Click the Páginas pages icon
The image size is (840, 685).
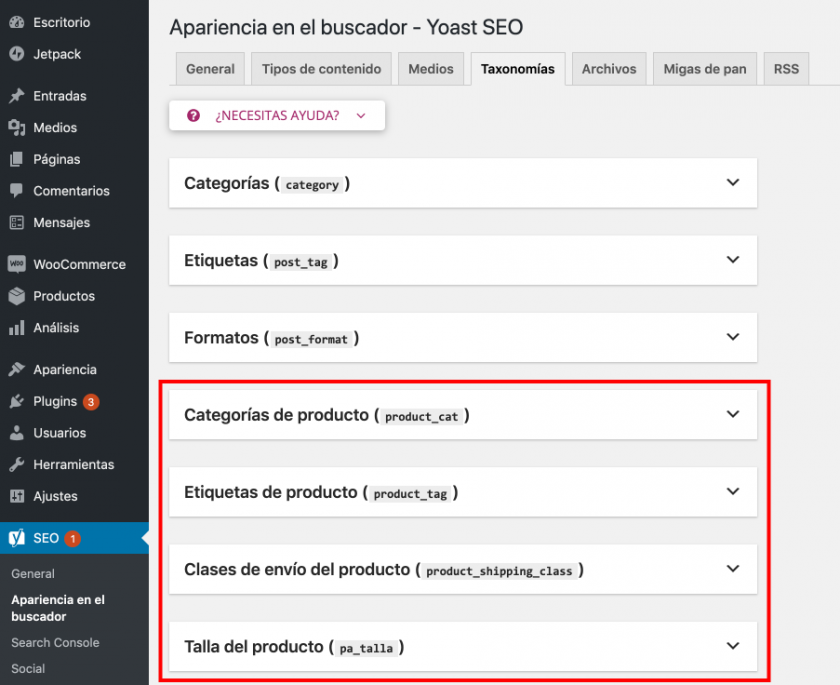[17, 159]
